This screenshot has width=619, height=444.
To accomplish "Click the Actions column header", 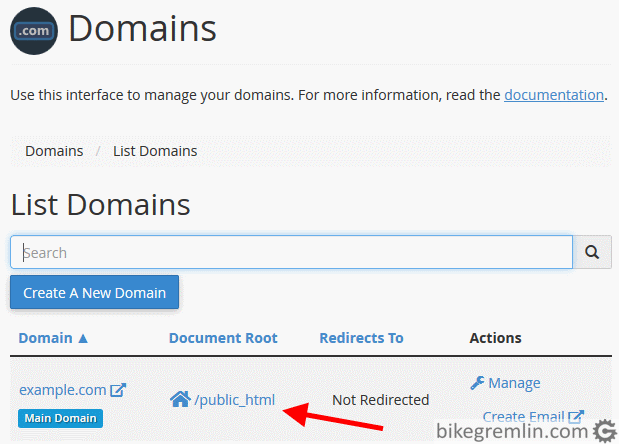I will (495, 338).
